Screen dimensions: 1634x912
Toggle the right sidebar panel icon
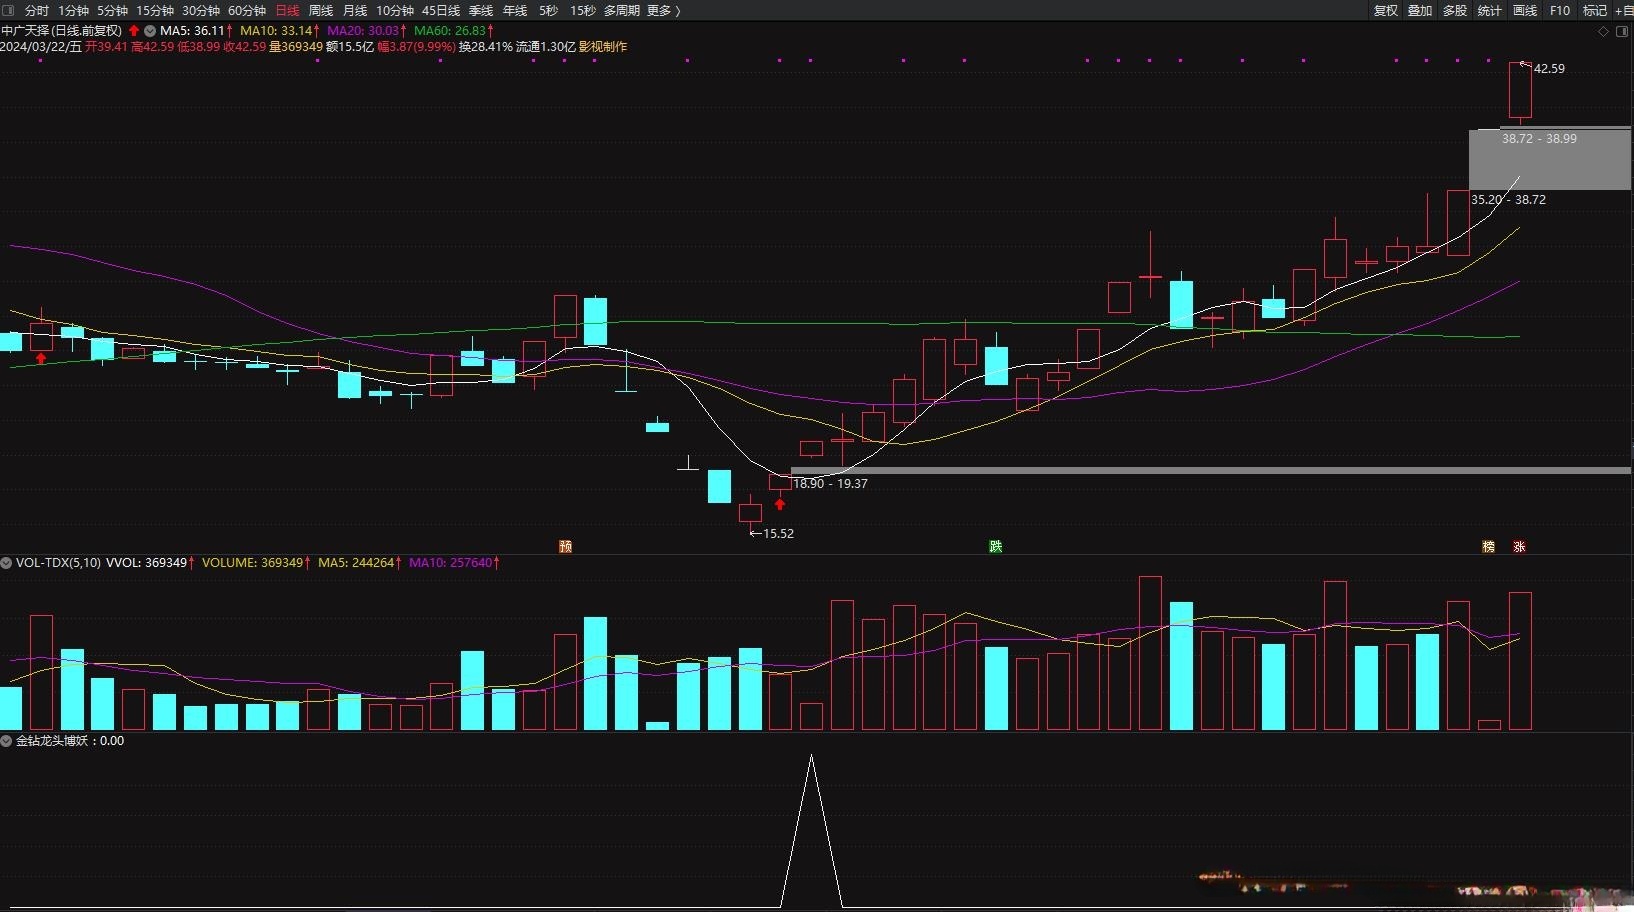tap(1622, 32)
